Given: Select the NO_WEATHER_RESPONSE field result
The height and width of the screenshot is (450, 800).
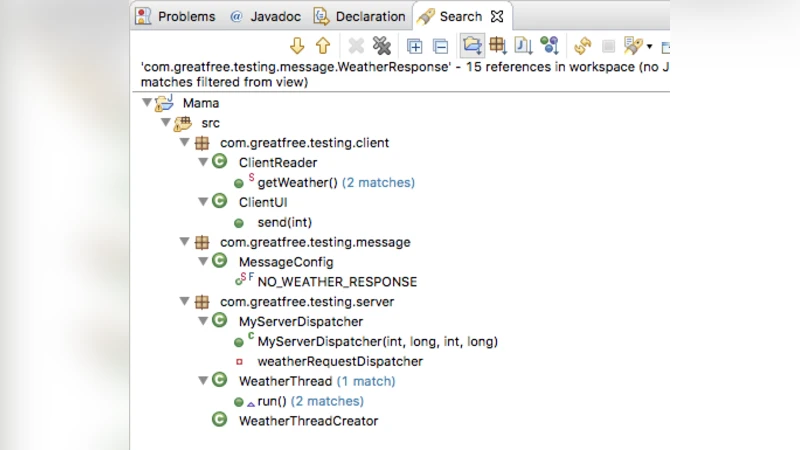Looking at the screenshot, I should 337,282.
